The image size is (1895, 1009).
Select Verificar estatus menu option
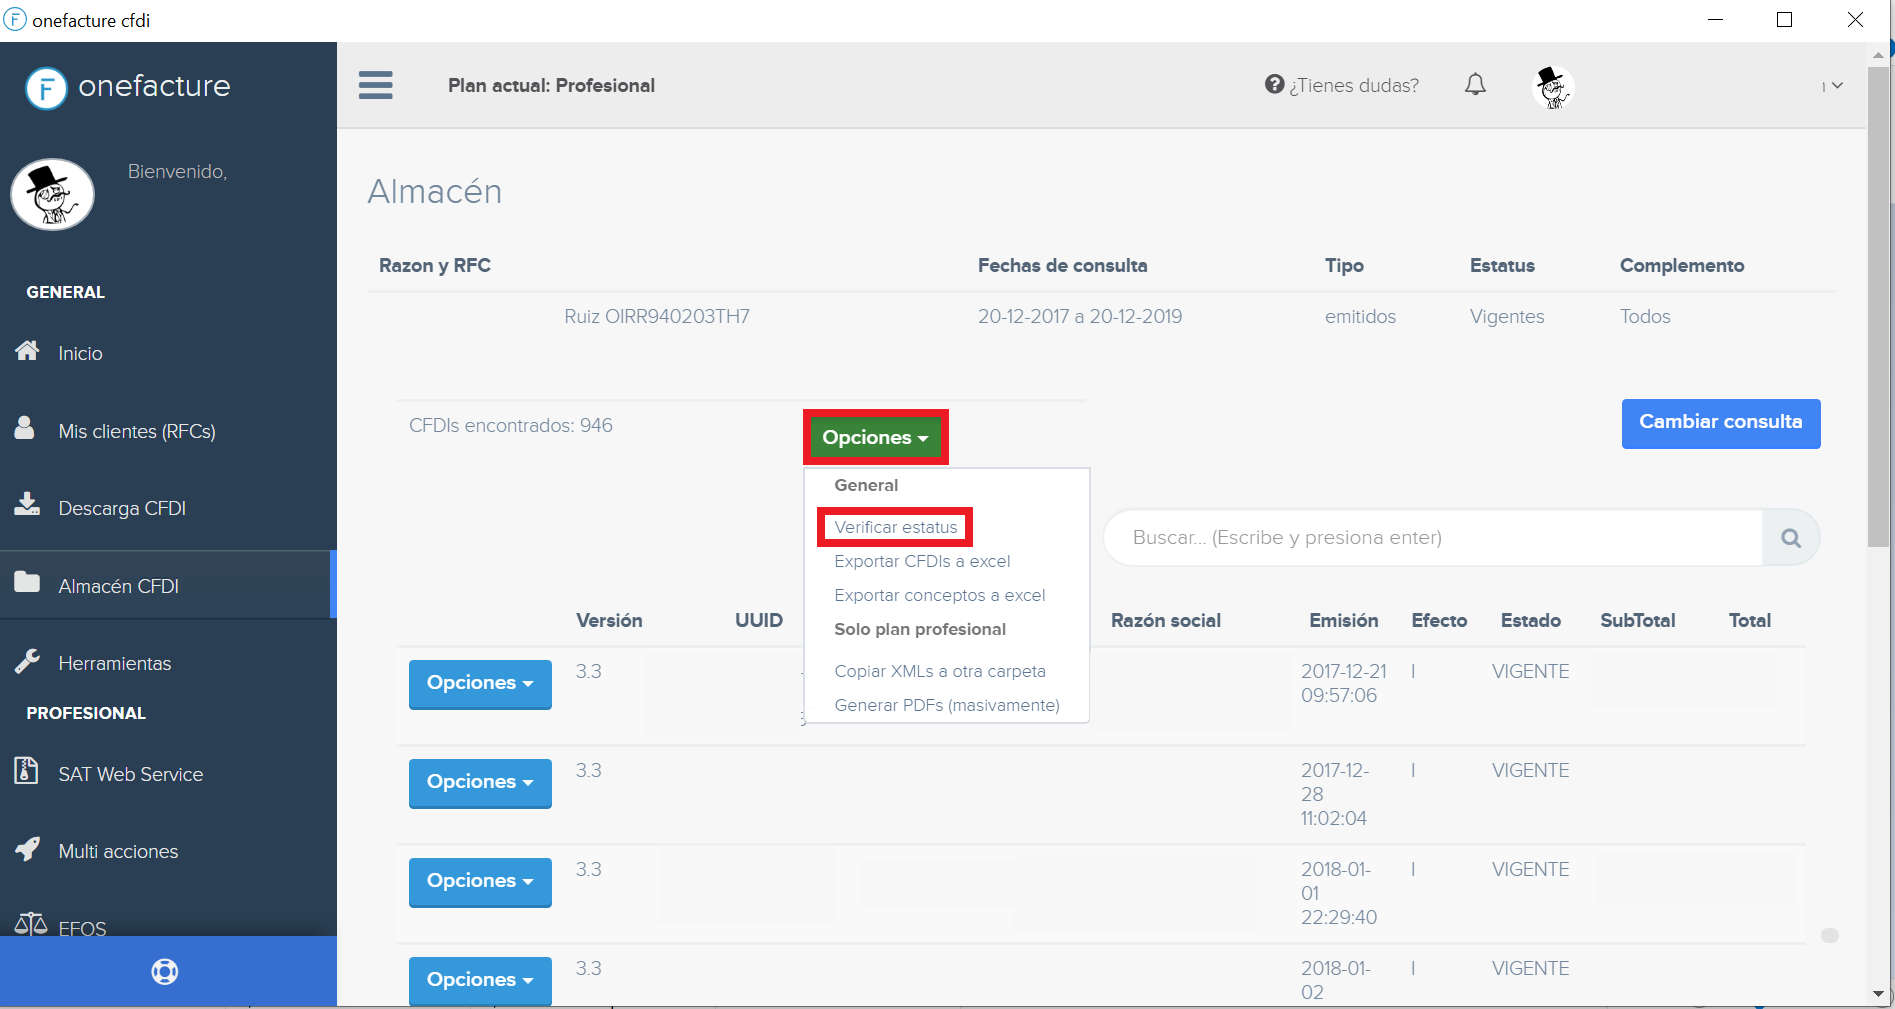pos(895,527)
